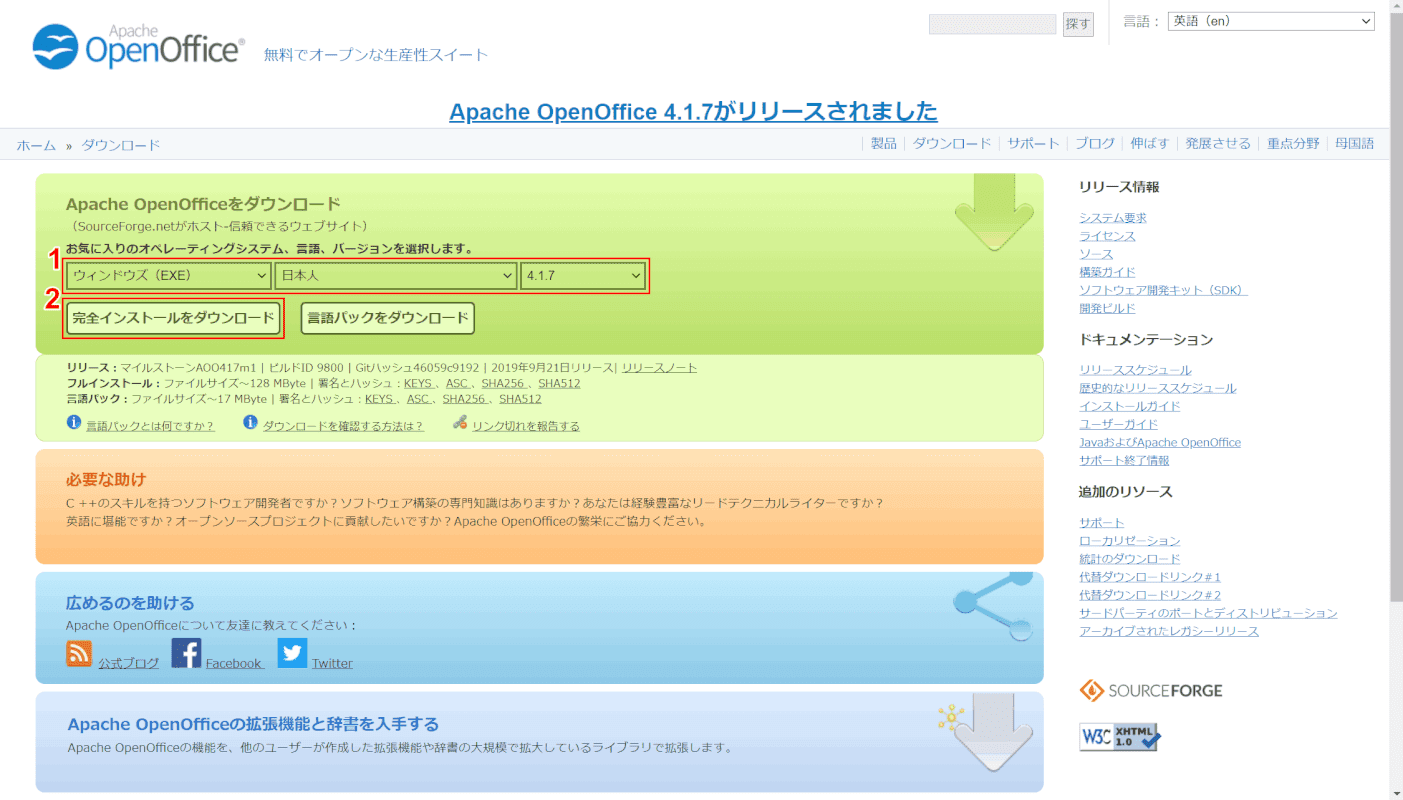
Task: Click 完全インストールをダウンロード button
Action: point(173,318)
